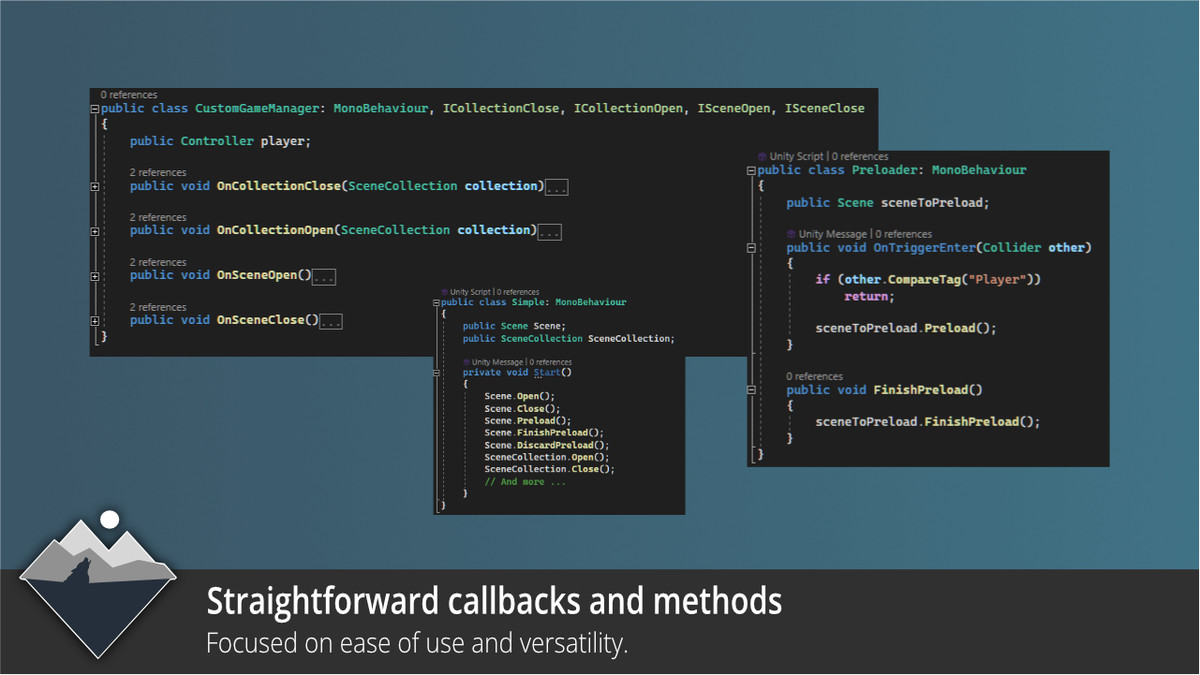Click '0 references' link above FinishPreload
The image size is (1200, 675).
tap(815, 376)
